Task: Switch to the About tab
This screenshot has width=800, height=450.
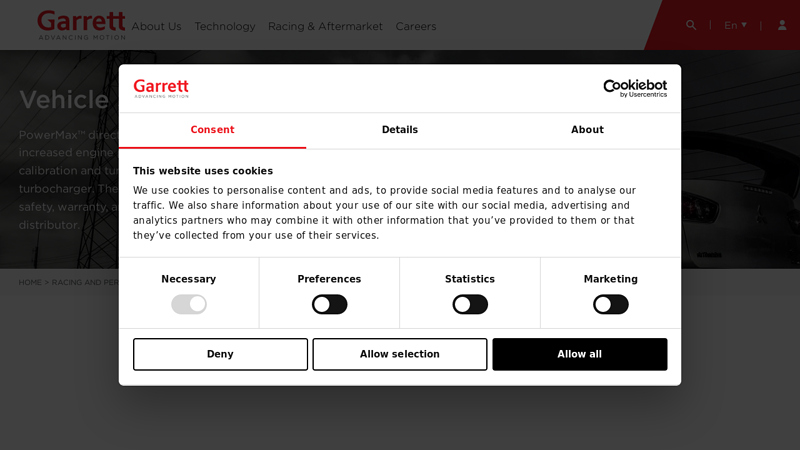Action: tap(587, 130)
